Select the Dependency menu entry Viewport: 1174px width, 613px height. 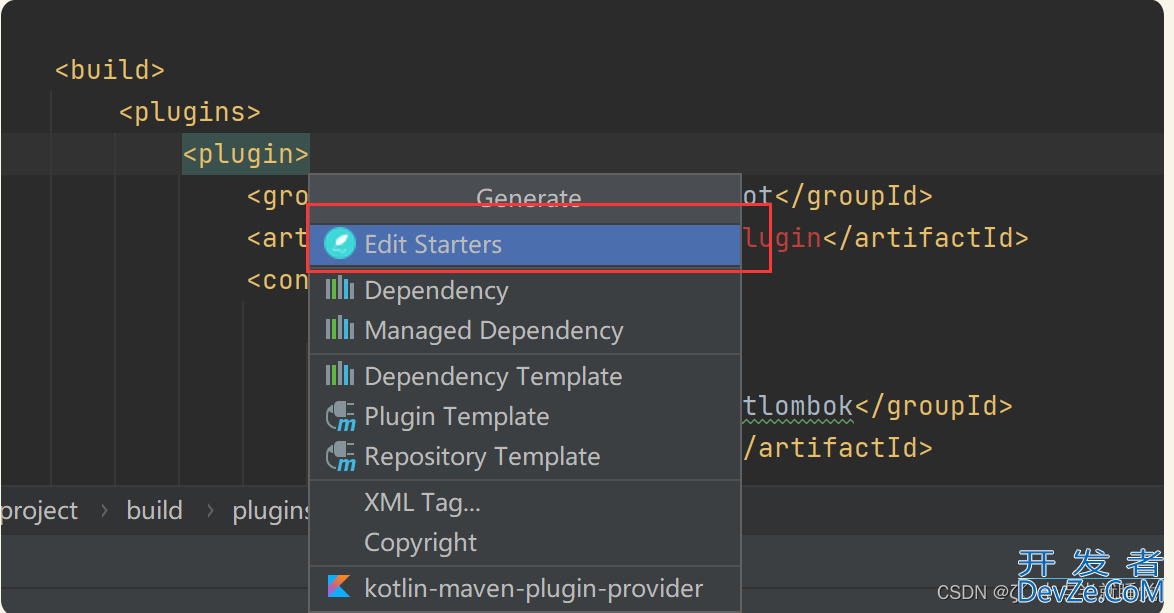pyautogui.click(x=525, y=290)
